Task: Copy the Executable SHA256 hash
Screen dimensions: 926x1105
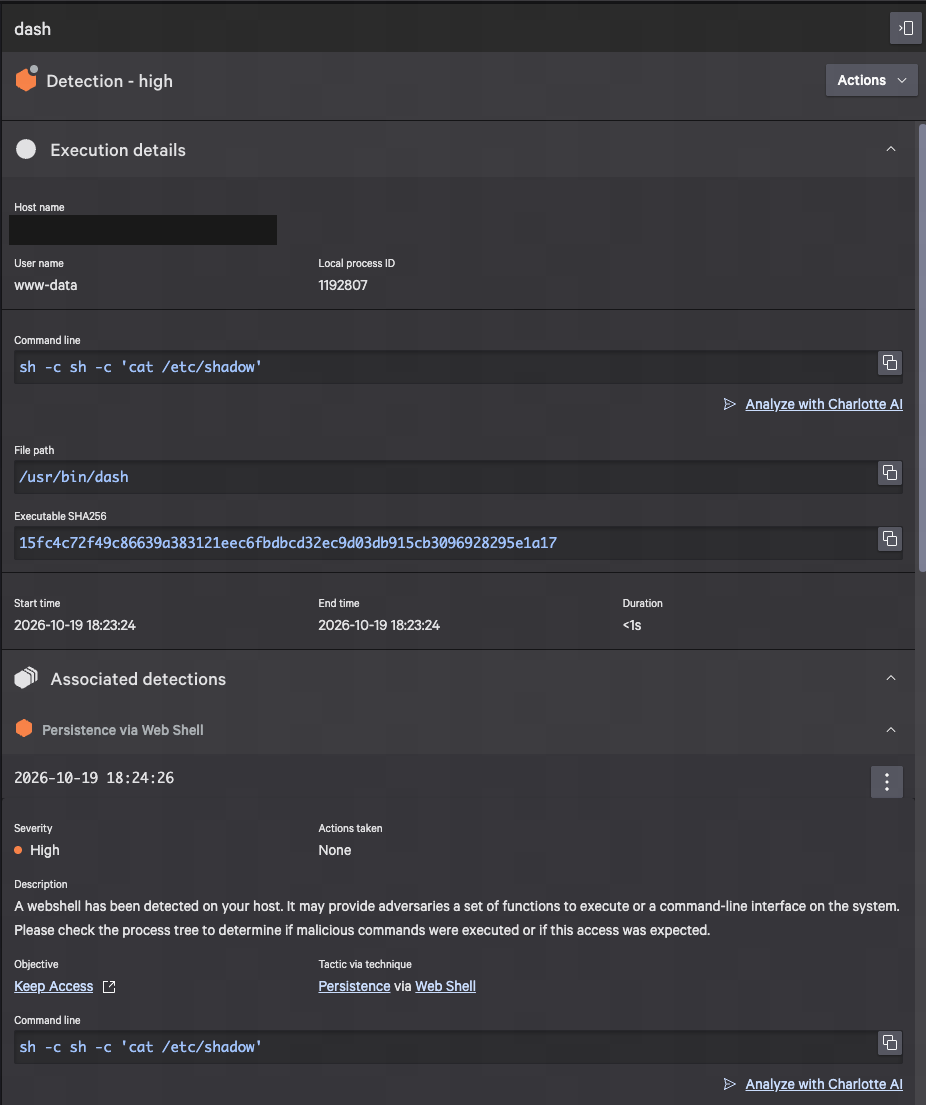Action: (890, 539)
